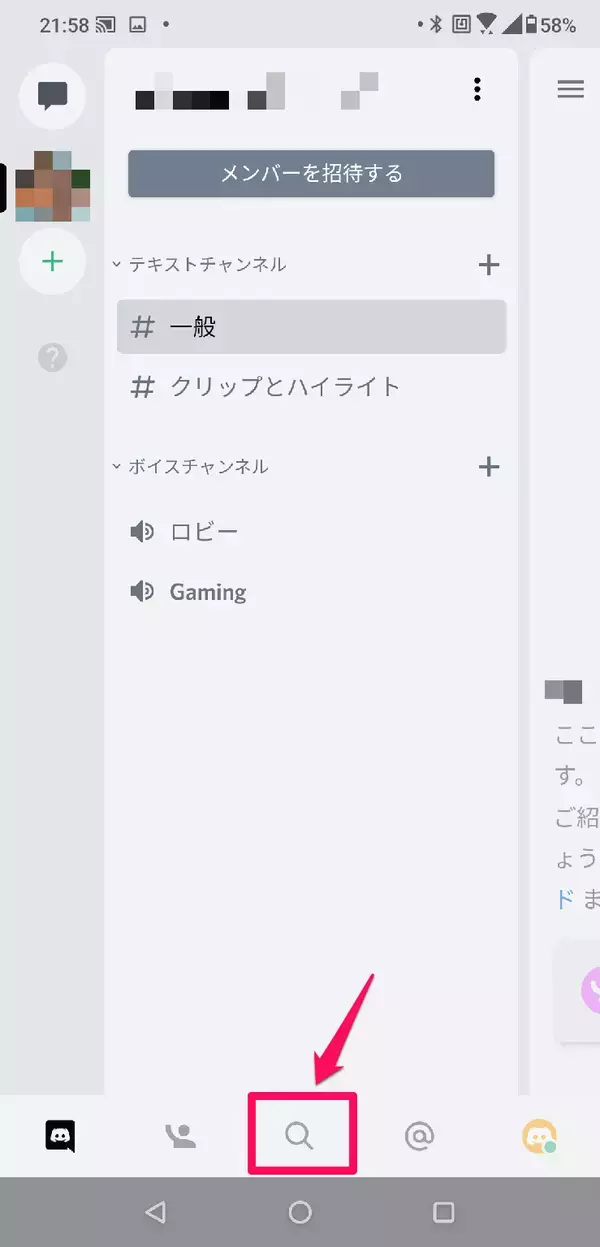
Task: Open the search tab
Action: [x=300, y=1134]
